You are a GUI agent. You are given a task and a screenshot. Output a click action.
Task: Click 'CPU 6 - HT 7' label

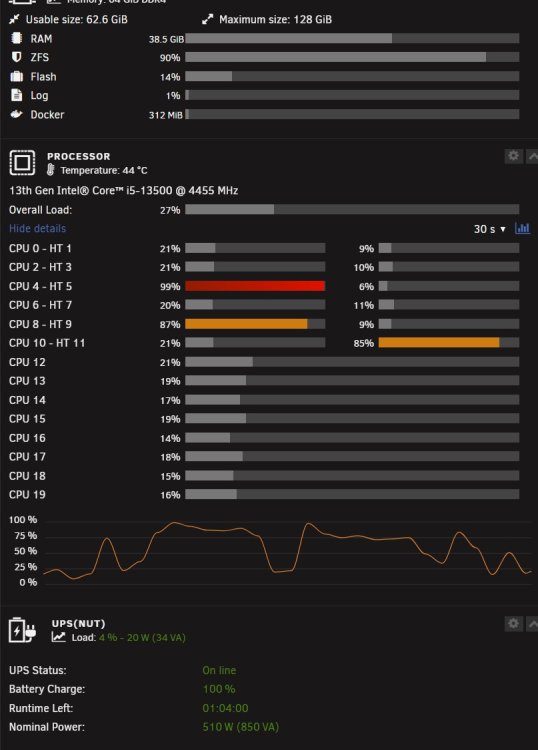[x=40, y=305]
